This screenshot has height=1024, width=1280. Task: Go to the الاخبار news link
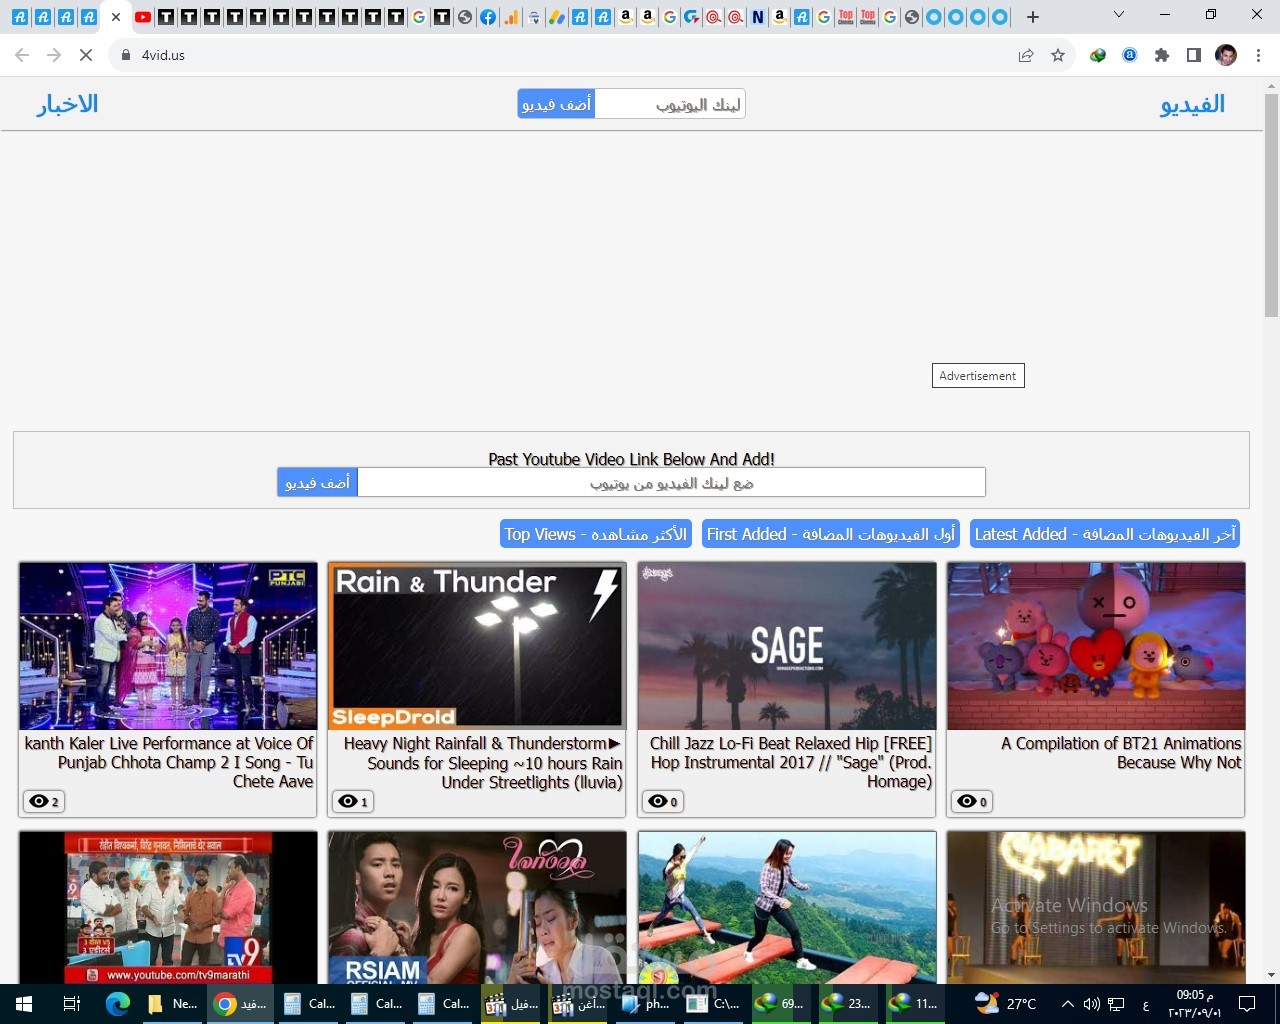[x=67, y=104]
